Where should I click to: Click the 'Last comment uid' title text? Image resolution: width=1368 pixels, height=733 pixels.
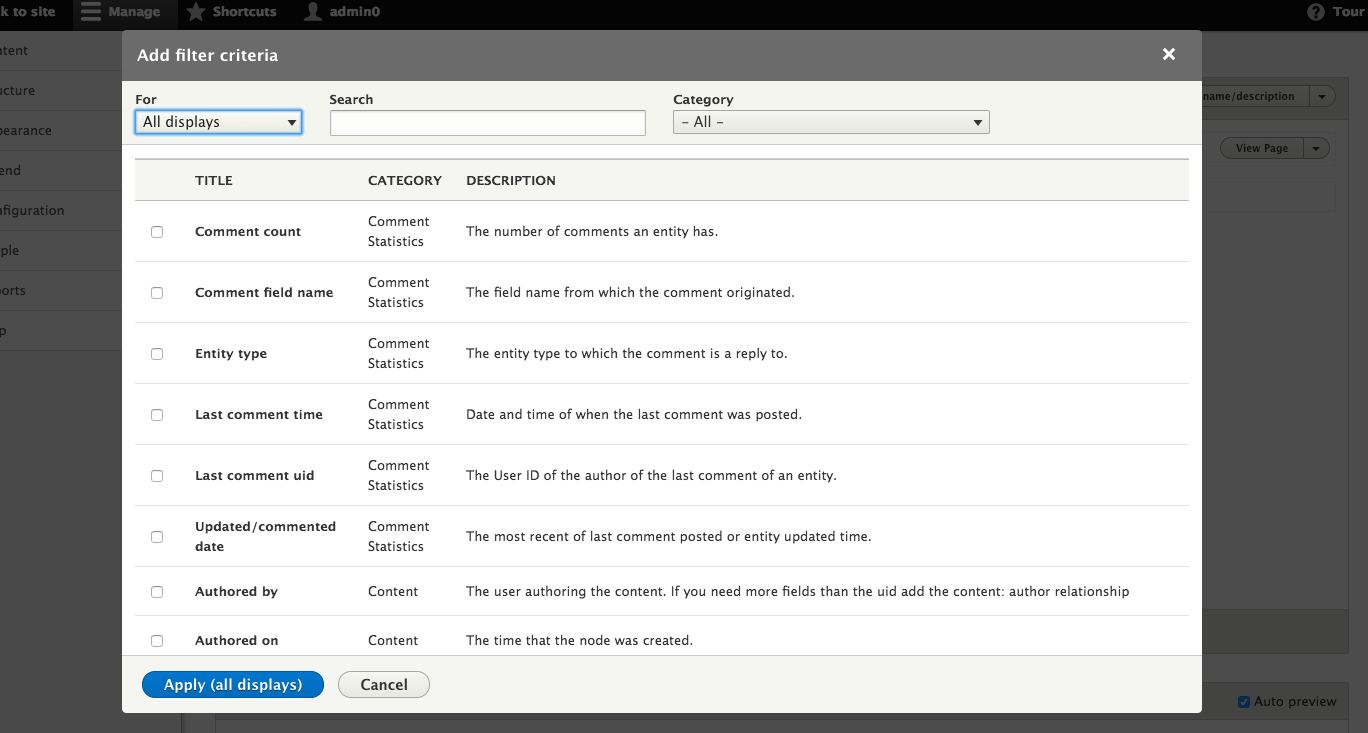[x=255, y=476]
